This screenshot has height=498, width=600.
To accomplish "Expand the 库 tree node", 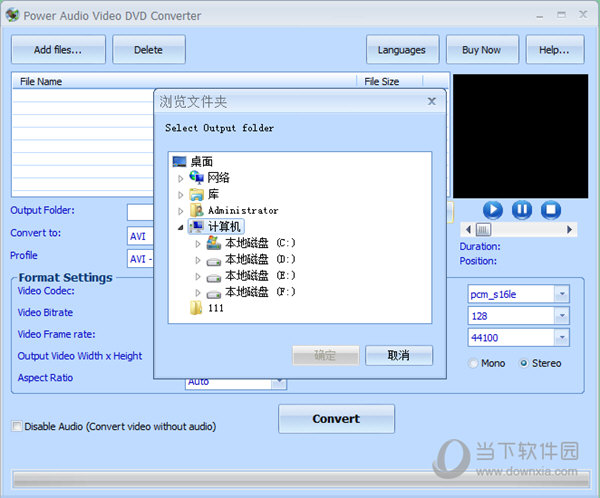I will 181,195.
